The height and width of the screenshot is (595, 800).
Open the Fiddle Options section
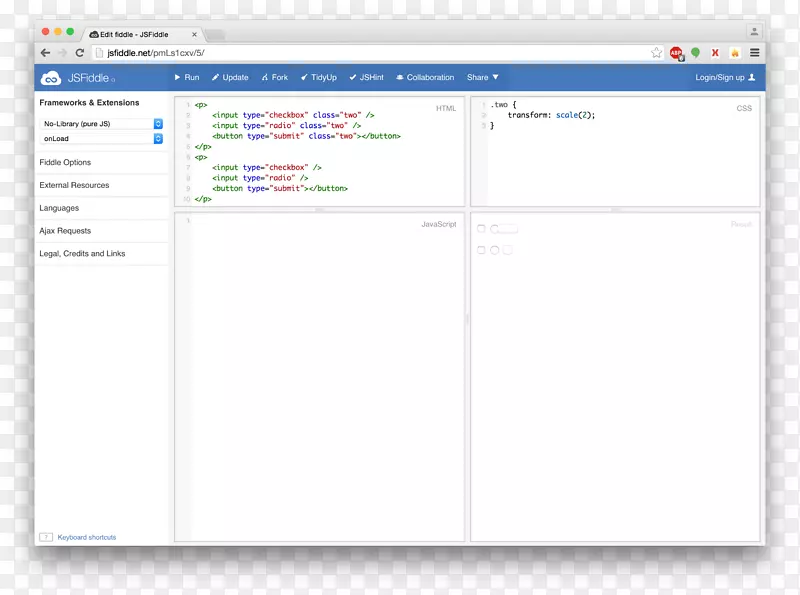tap(64, 162)
